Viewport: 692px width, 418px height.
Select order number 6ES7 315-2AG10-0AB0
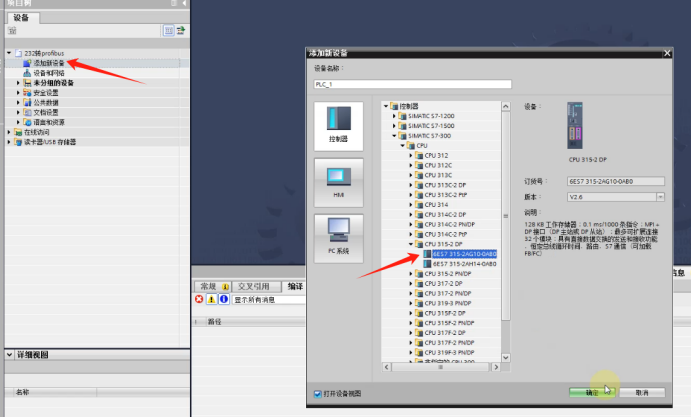(464, 254)
